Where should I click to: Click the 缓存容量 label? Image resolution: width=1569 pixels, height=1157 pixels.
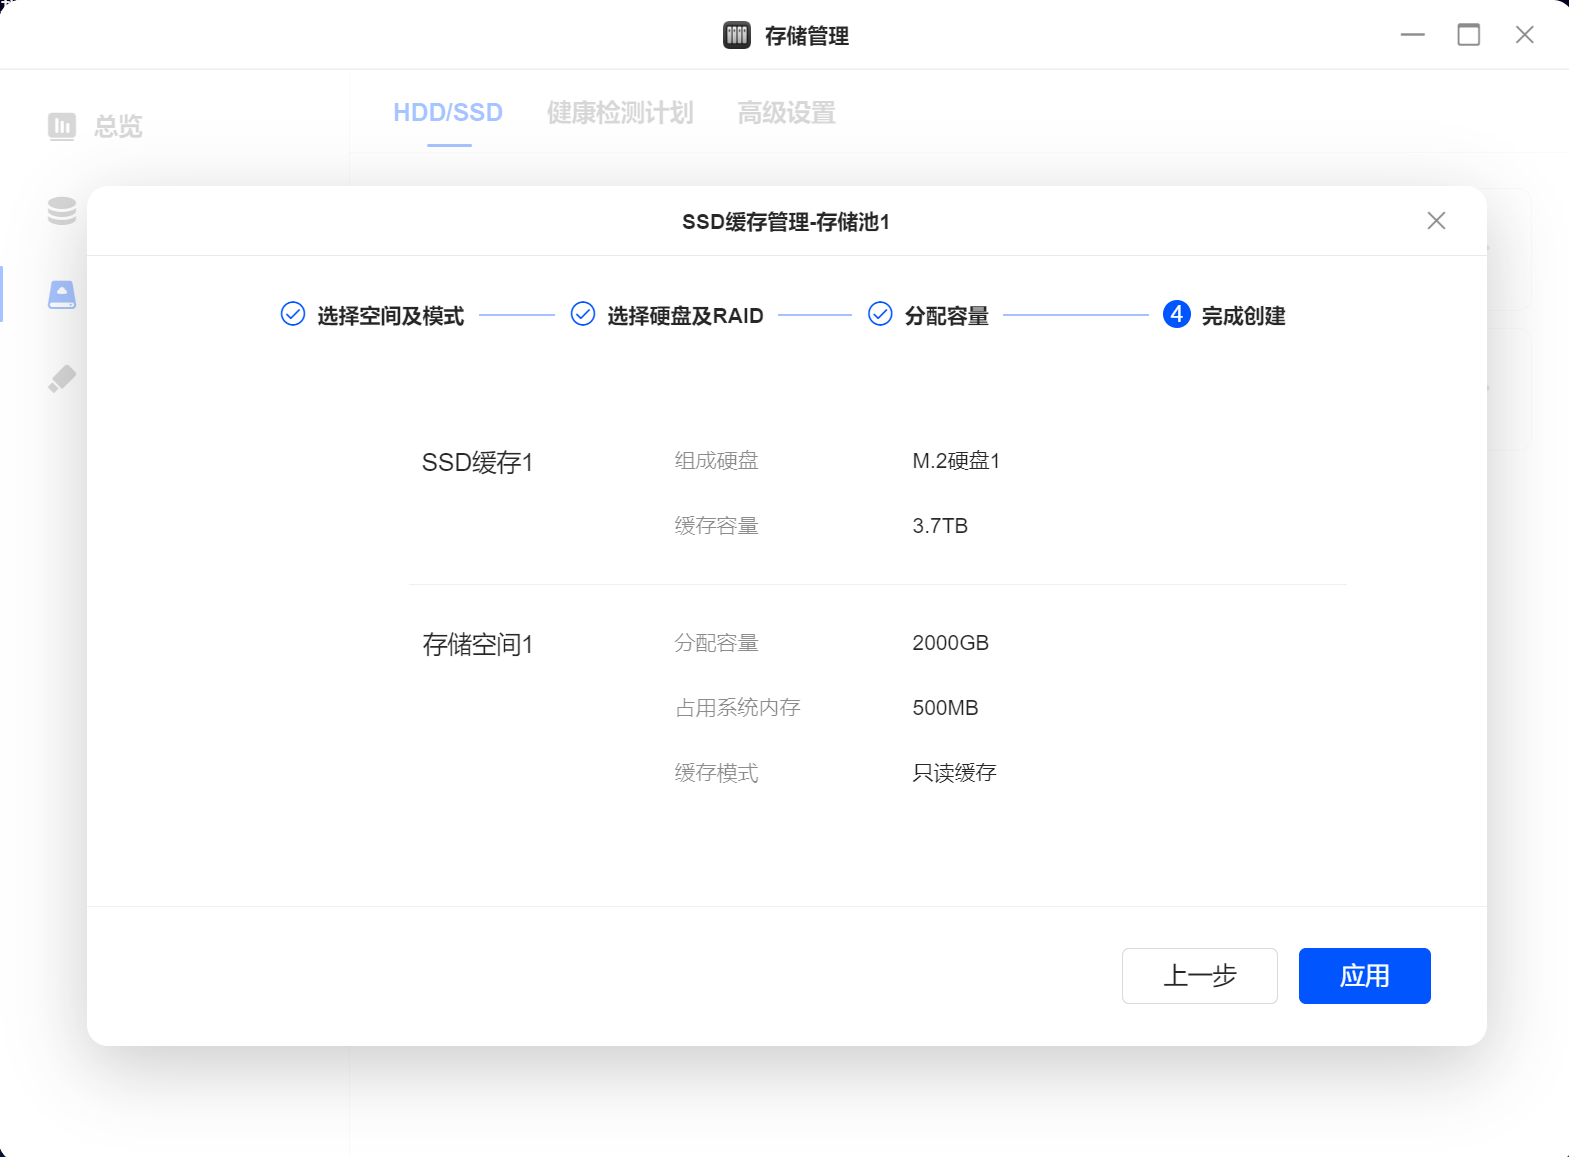[x=716, y=526]
